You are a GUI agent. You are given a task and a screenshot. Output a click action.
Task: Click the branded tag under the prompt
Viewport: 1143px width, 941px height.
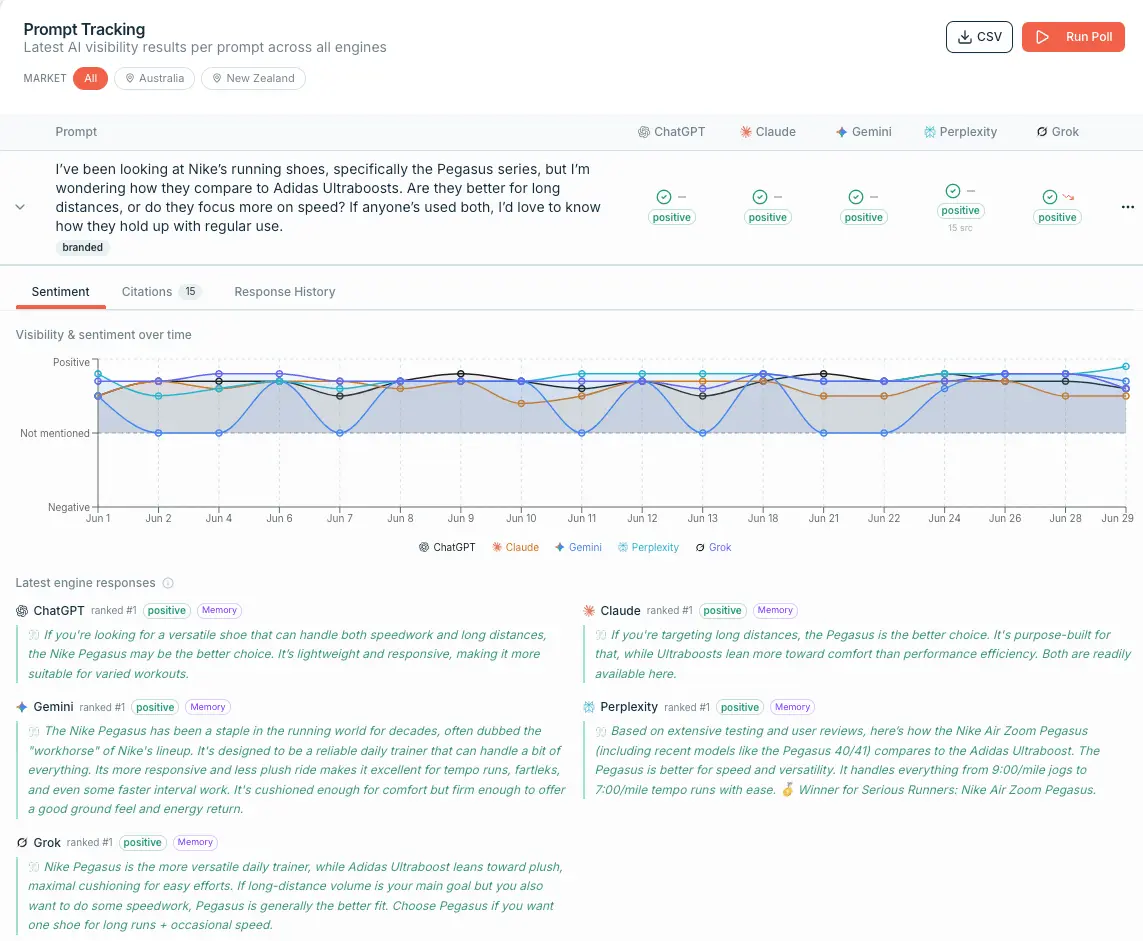tap(82, 247)
